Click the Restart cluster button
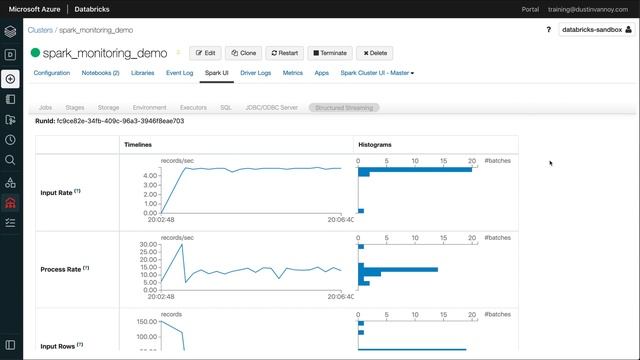640x360 pixels. 284,53
